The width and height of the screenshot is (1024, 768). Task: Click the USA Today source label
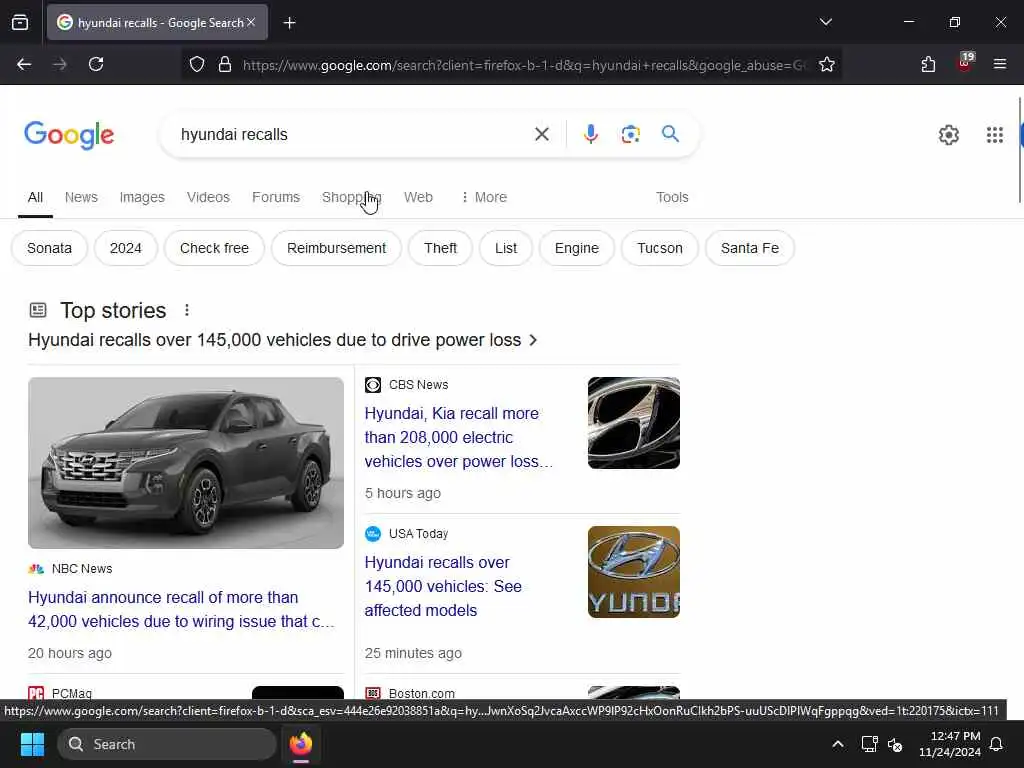pos(418,534)
